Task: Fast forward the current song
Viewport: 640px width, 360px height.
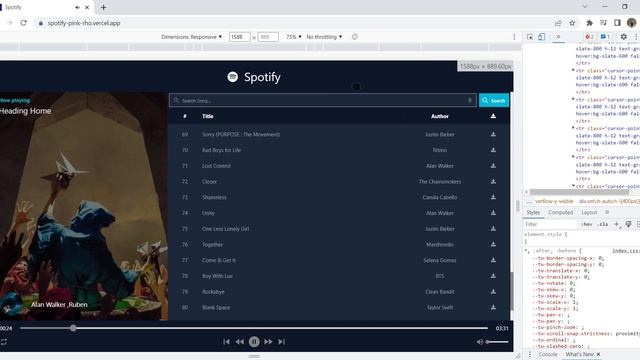Action: tap(268, 342)
